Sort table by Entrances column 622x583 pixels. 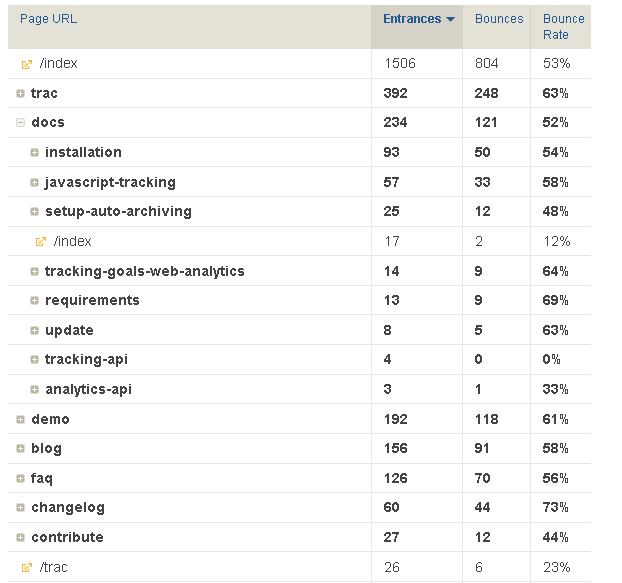click(412, 19)
